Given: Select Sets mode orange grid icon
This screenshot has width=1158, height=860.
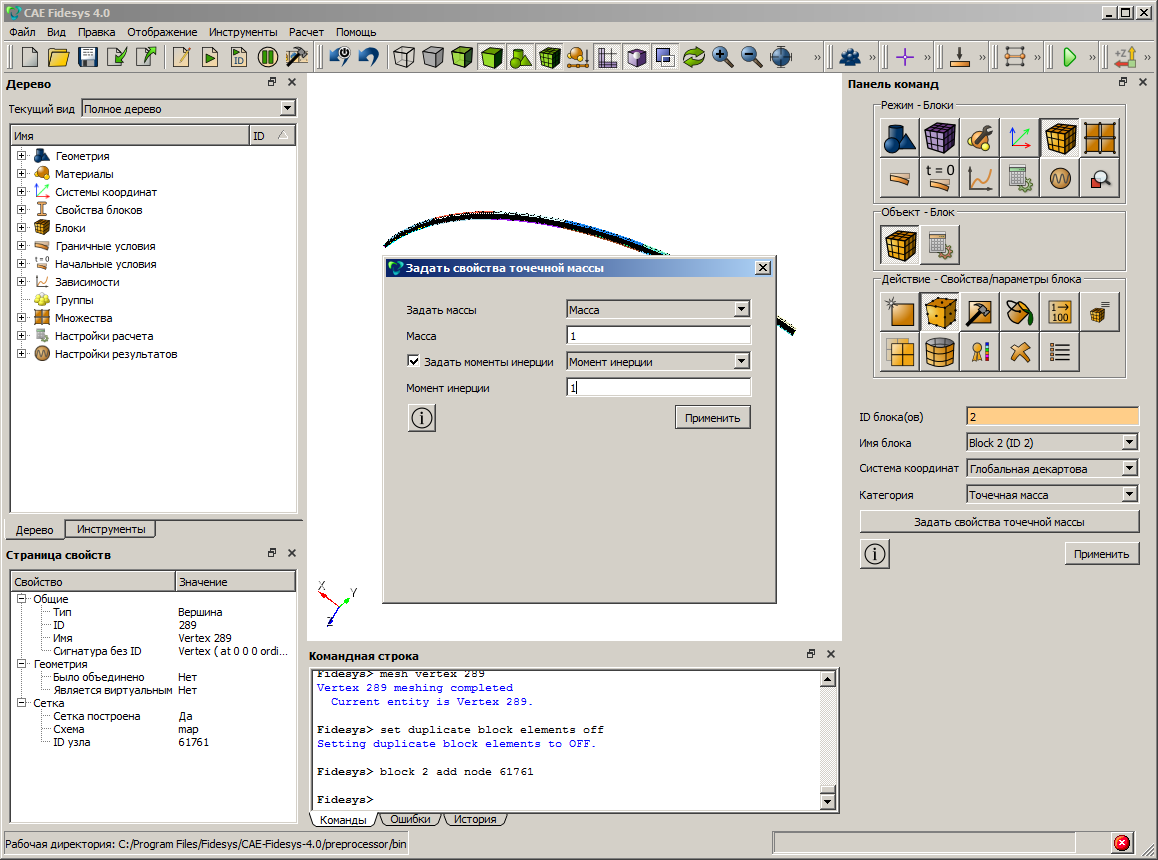Looking at the screenshot, I should pyautogui.click(x=1100, y=138).
